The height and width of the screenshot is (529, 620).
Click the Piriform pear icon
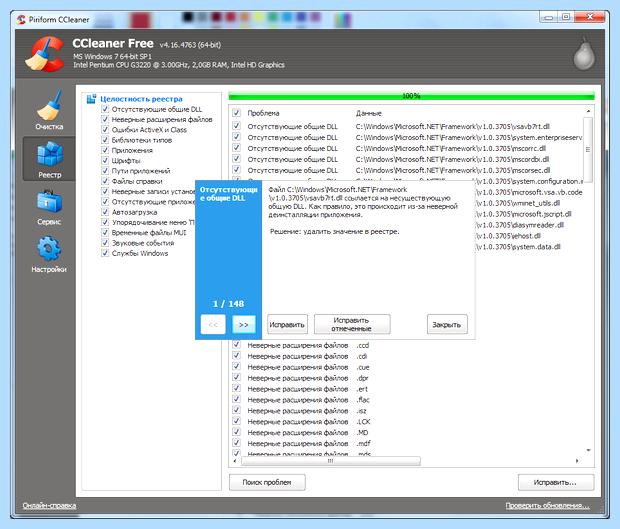click(x=584, y=54)
